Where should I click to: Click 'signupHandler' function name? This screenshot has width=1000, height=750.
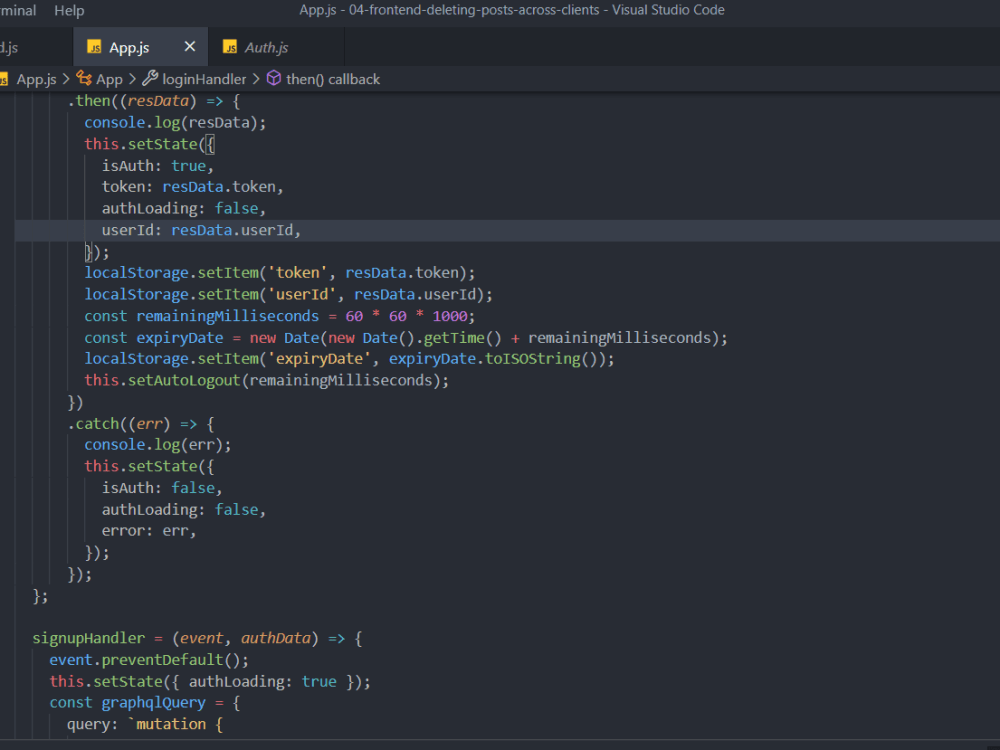coord(89,638)
